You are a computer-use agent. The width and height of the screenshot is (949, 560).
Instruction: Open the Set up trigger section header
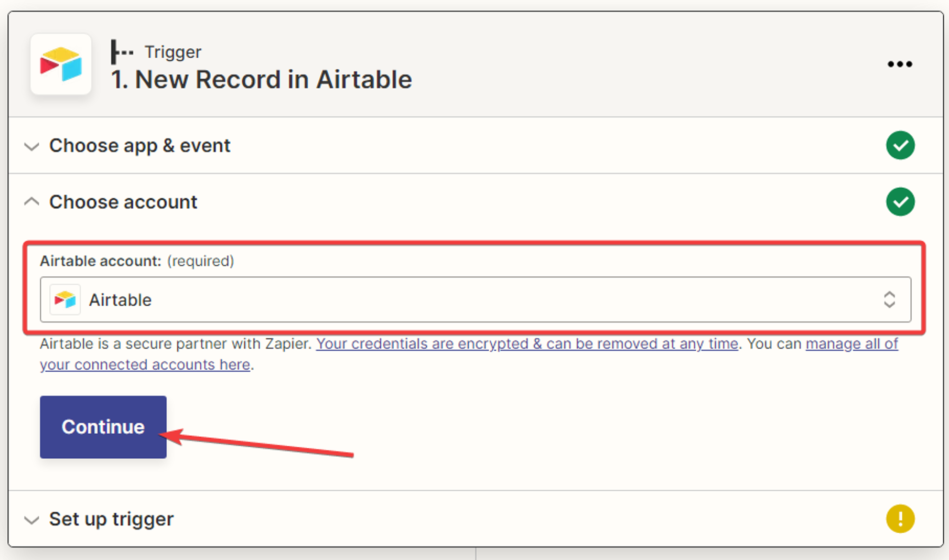(x=111, y=519)
